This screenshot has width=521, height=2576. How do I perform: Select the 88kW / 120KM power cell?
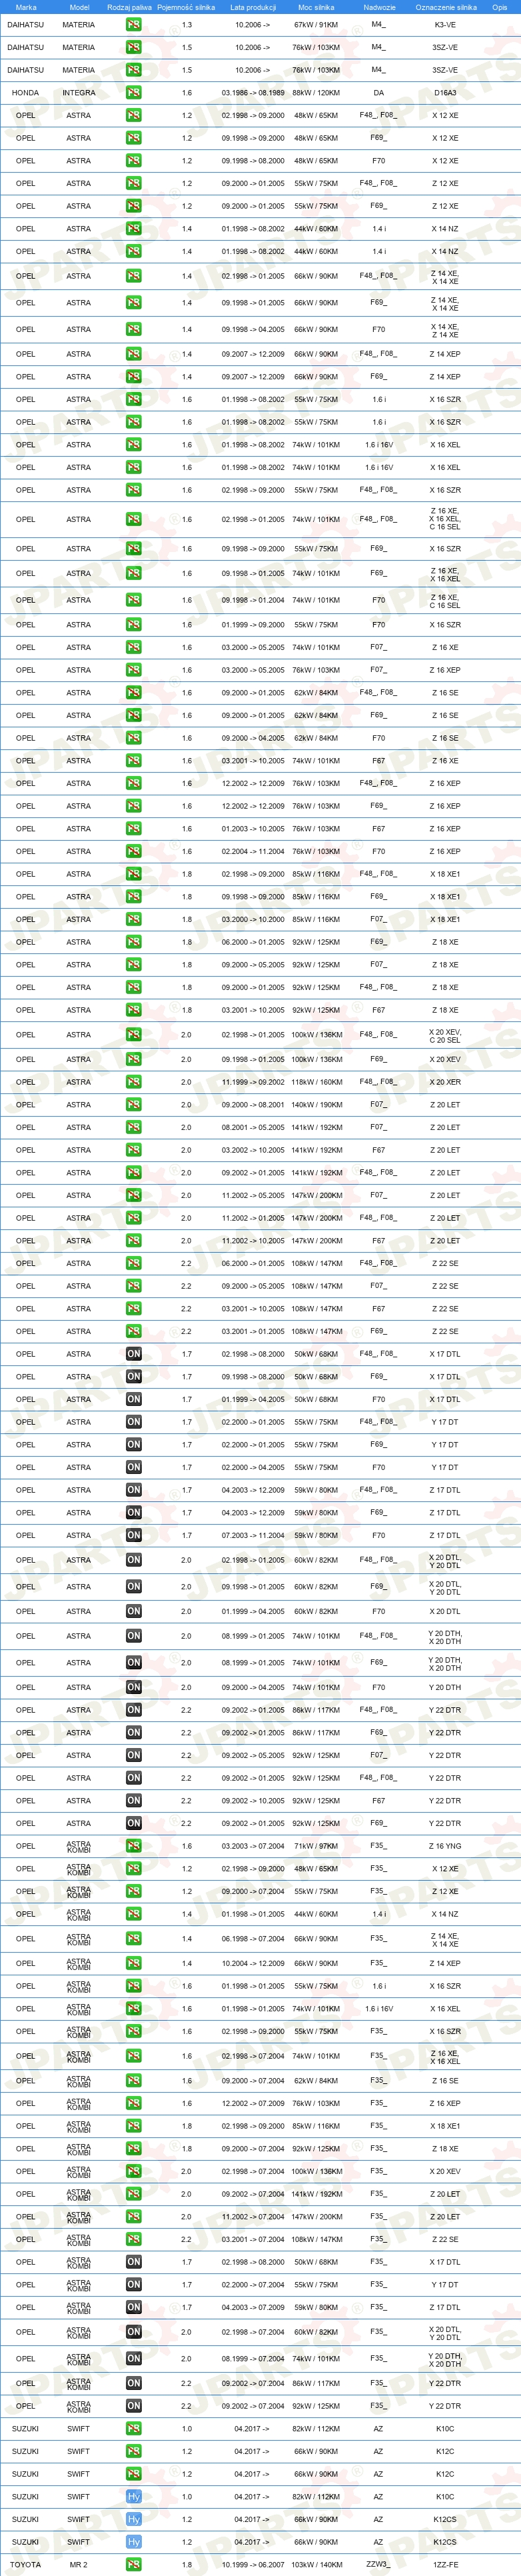pyautogui.click(x=316, y=93)
